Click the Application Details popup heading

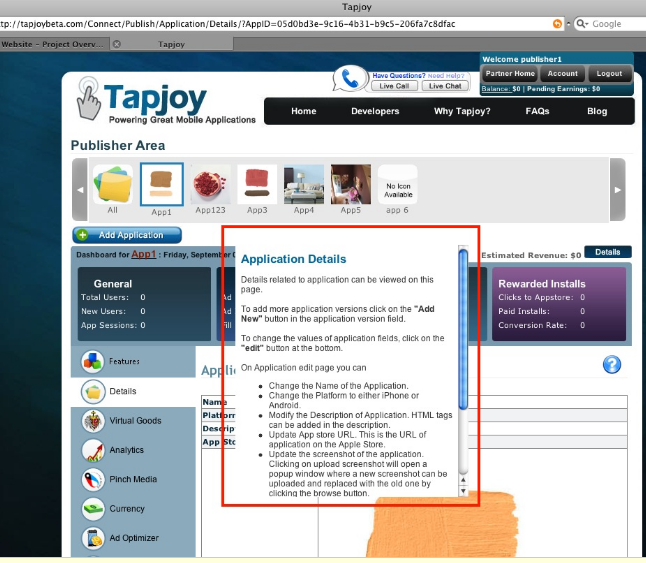(293, 259)
